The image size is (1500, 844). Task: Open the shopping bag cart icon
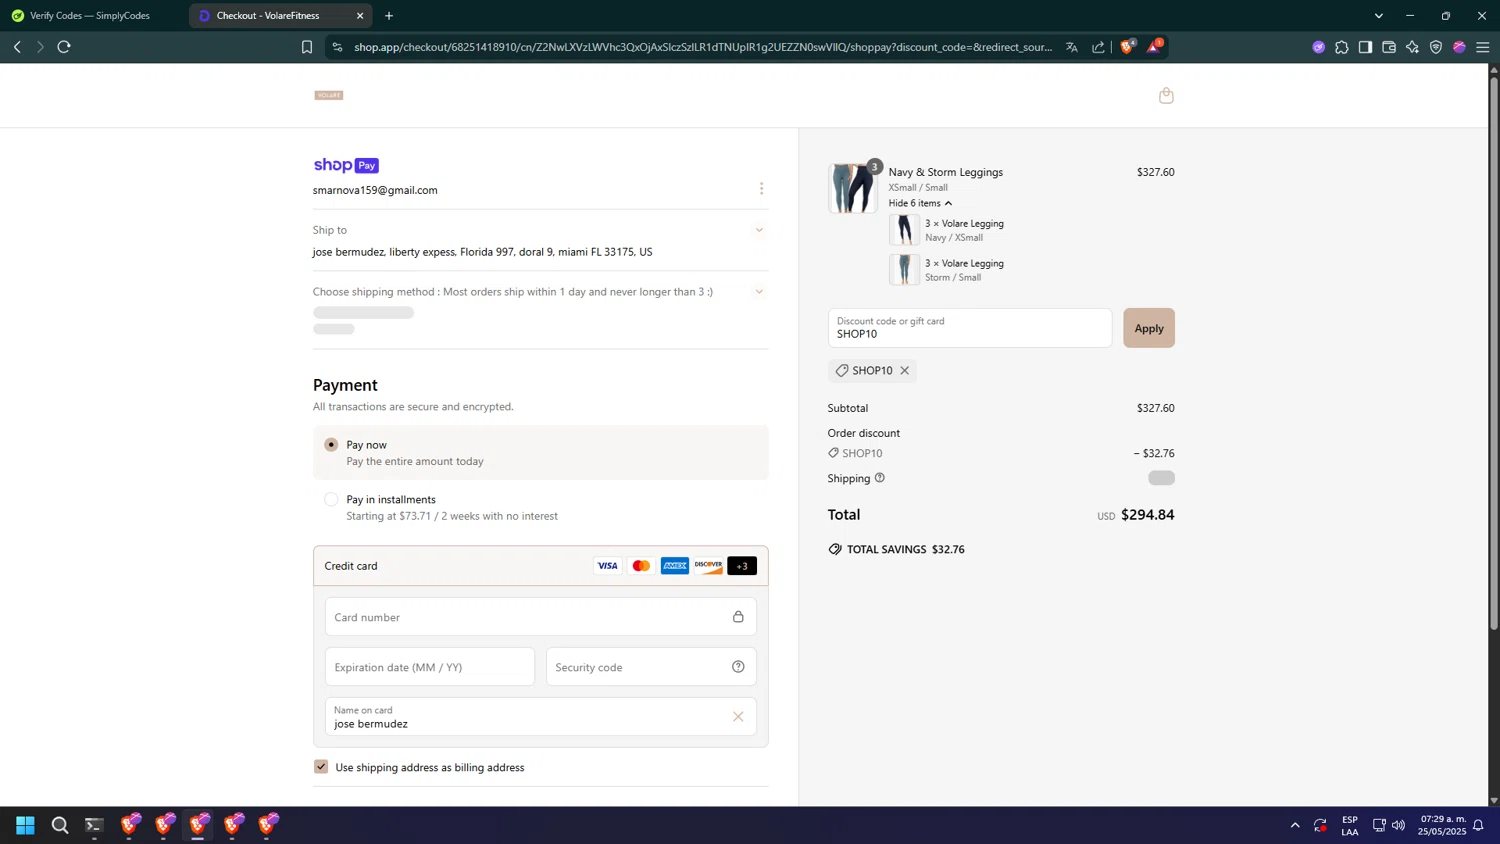pyautogui.click(x=1166, y=95)
